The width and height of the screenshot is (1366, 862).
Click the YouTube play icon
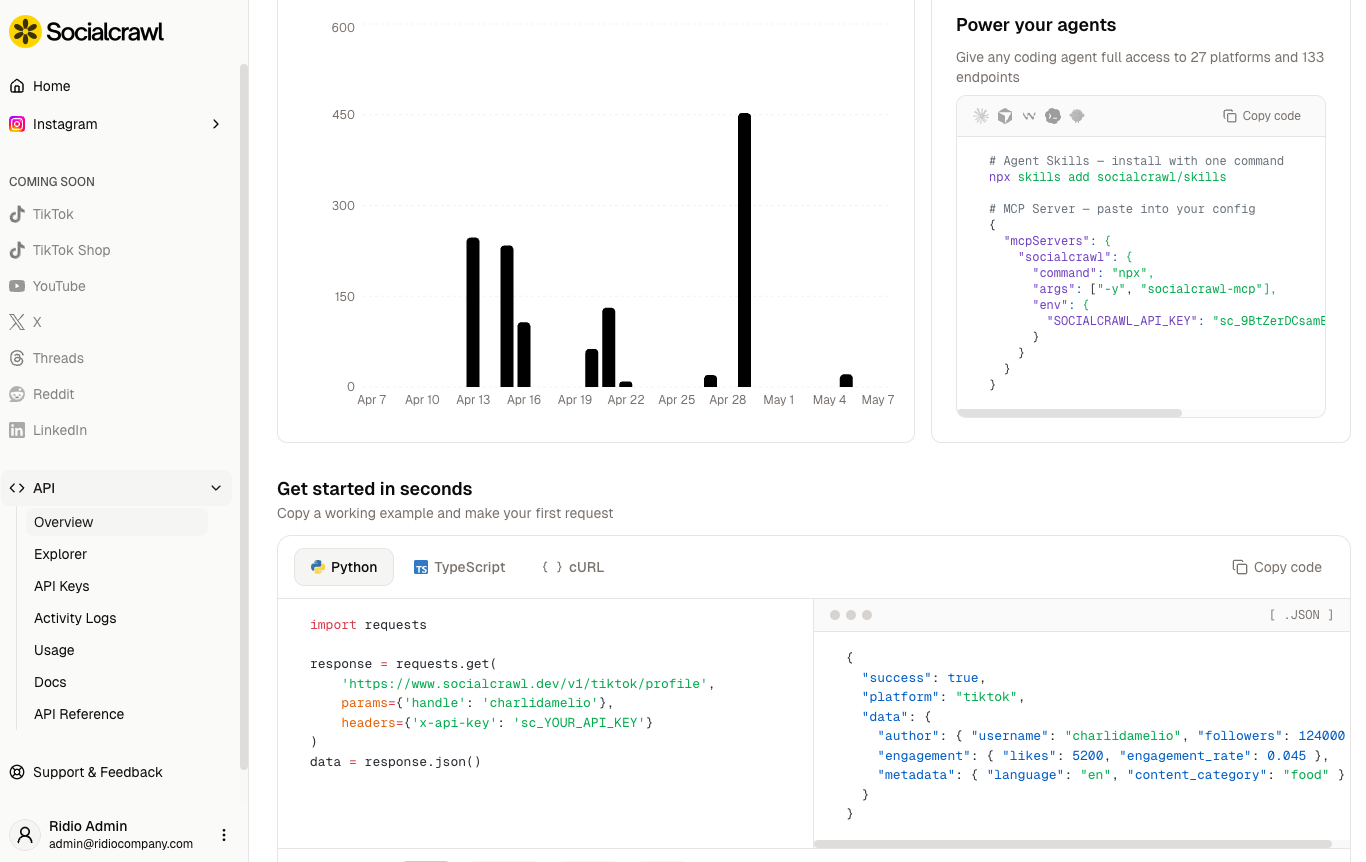pyautogui.click(x=17, y=286)
